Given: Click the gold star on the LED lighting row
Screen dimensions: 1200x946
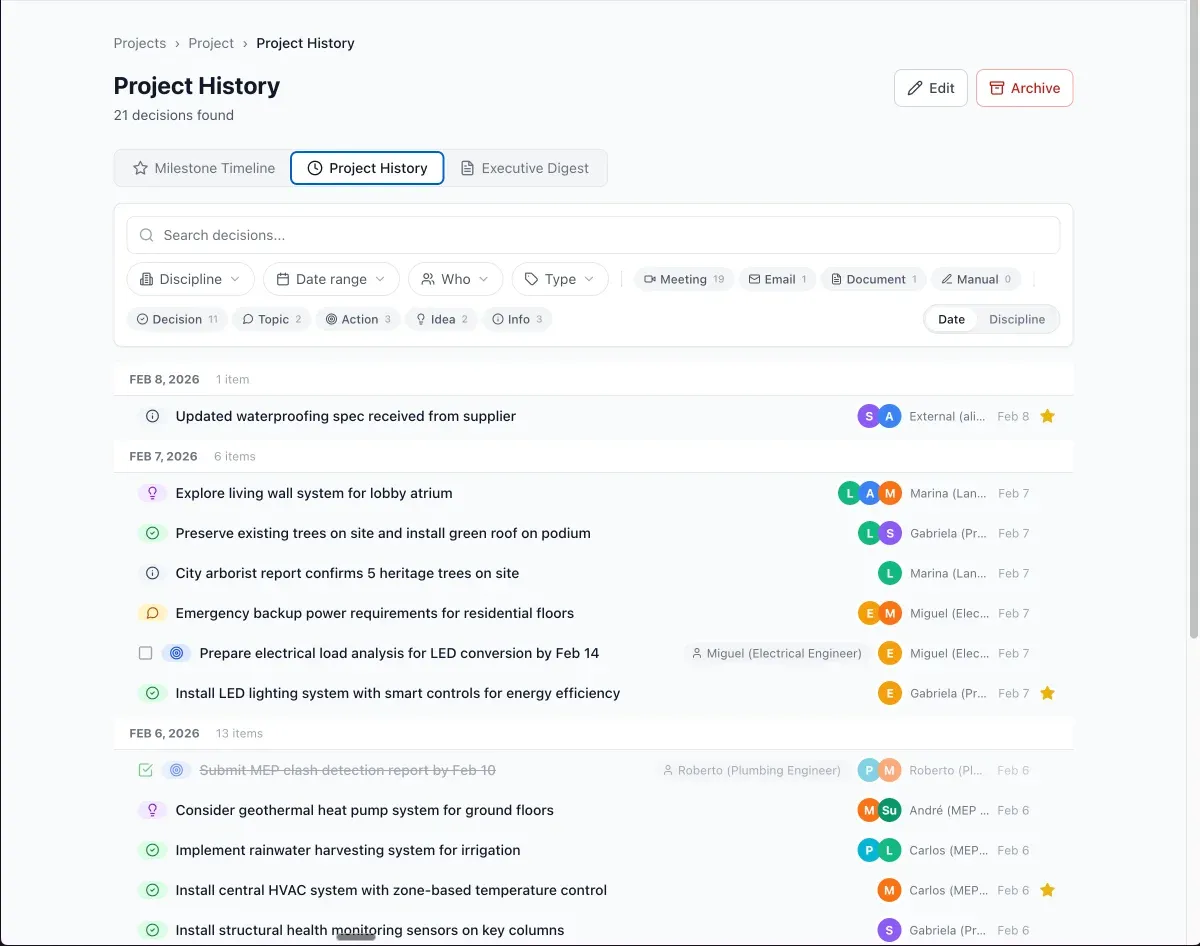Looking at the screenshot, I should pos(1047,693).
